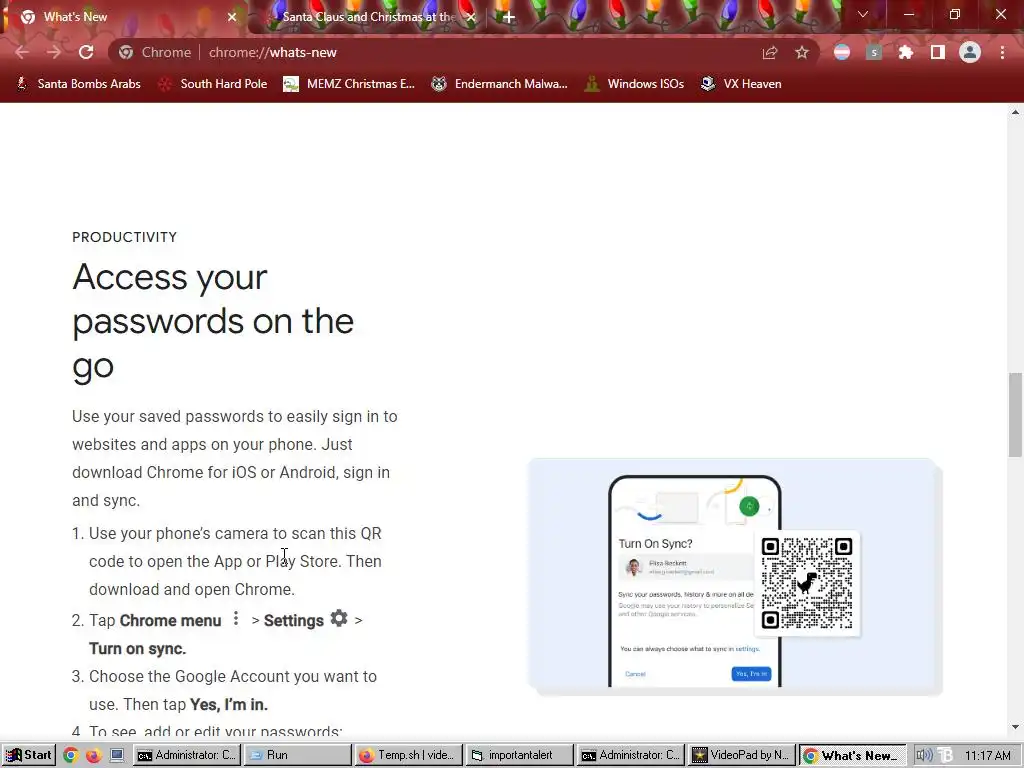The image size is (1024, 768).
Task: Launch Chrome from quick launch
Action: click(x=71, y=756)
